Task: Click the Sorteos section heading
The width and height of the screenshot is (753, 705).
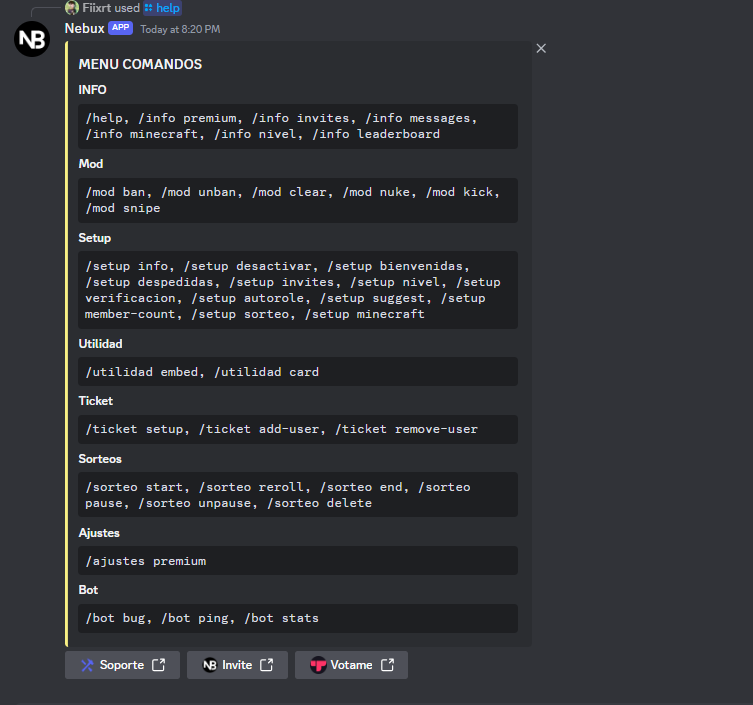Action: (x=100, y=459)
